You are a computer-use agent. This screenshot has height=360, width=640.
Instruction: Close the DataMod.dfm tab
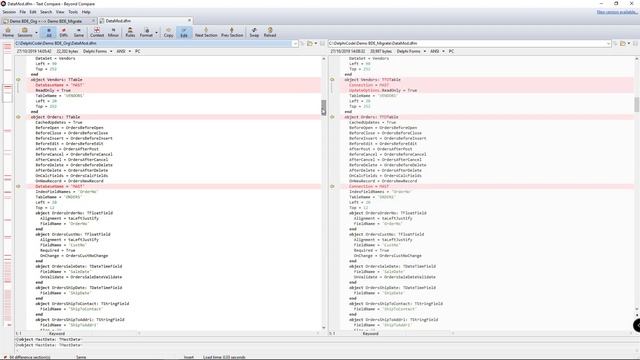(189, 20)
